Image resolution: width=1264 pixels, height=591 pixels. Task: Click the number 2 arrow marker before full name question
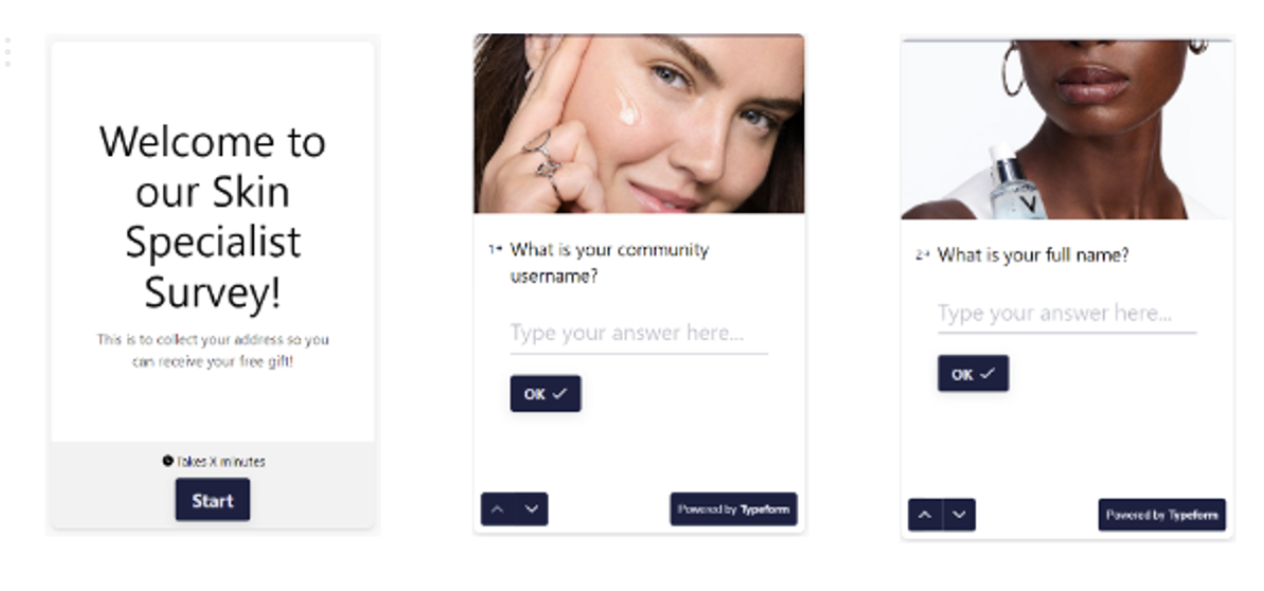[922, 256]
